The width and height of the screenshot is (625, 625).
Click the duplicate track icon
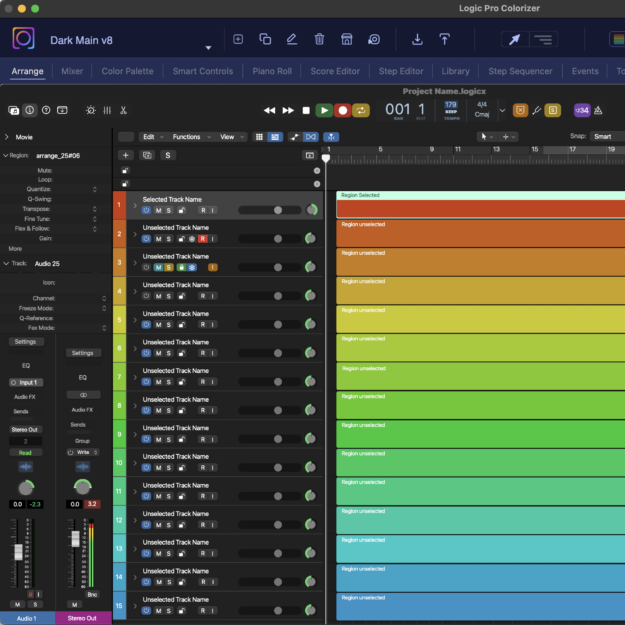147,155
